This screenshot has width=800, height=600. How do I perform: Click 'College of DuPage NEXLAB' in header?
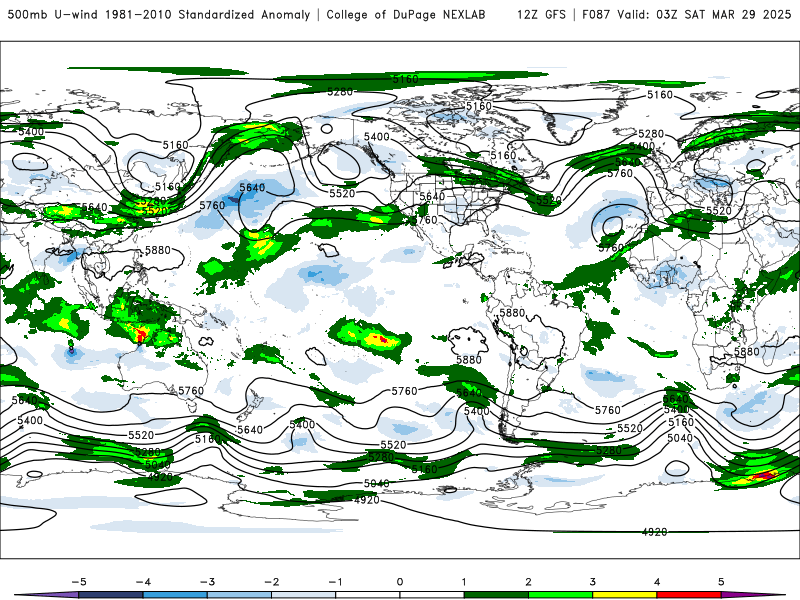406,14
